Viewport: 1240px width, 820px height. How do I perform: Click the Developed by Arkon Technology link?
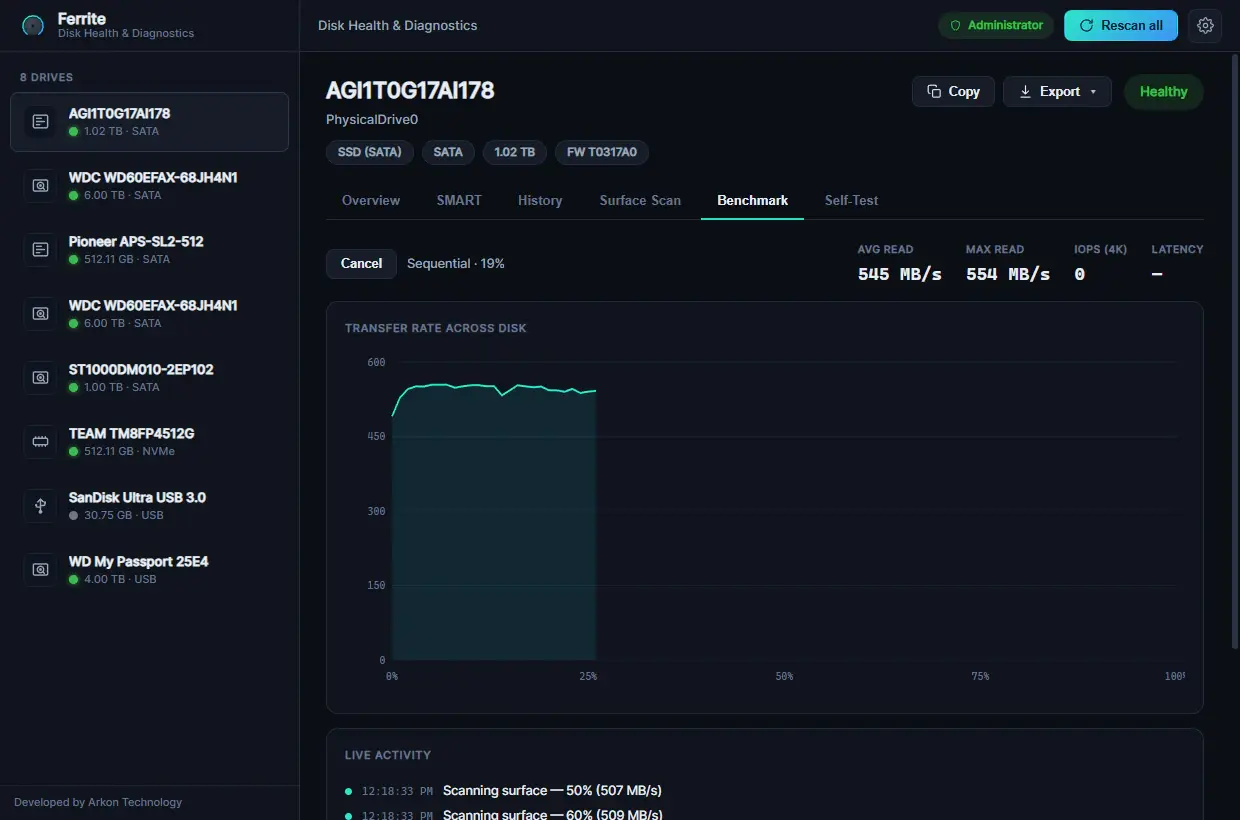point(98,802)
